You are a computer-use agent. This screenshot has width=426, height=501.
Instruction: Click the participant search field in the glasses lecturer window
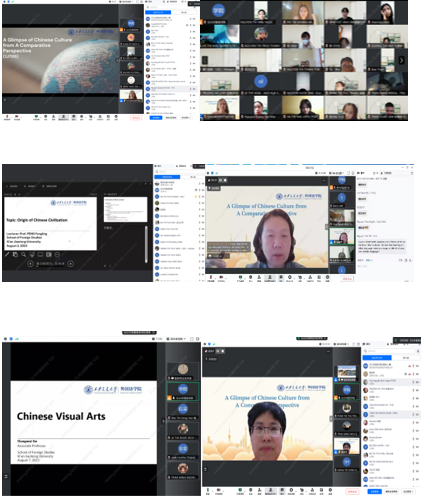pyautogui.click(x=389, y=351)
